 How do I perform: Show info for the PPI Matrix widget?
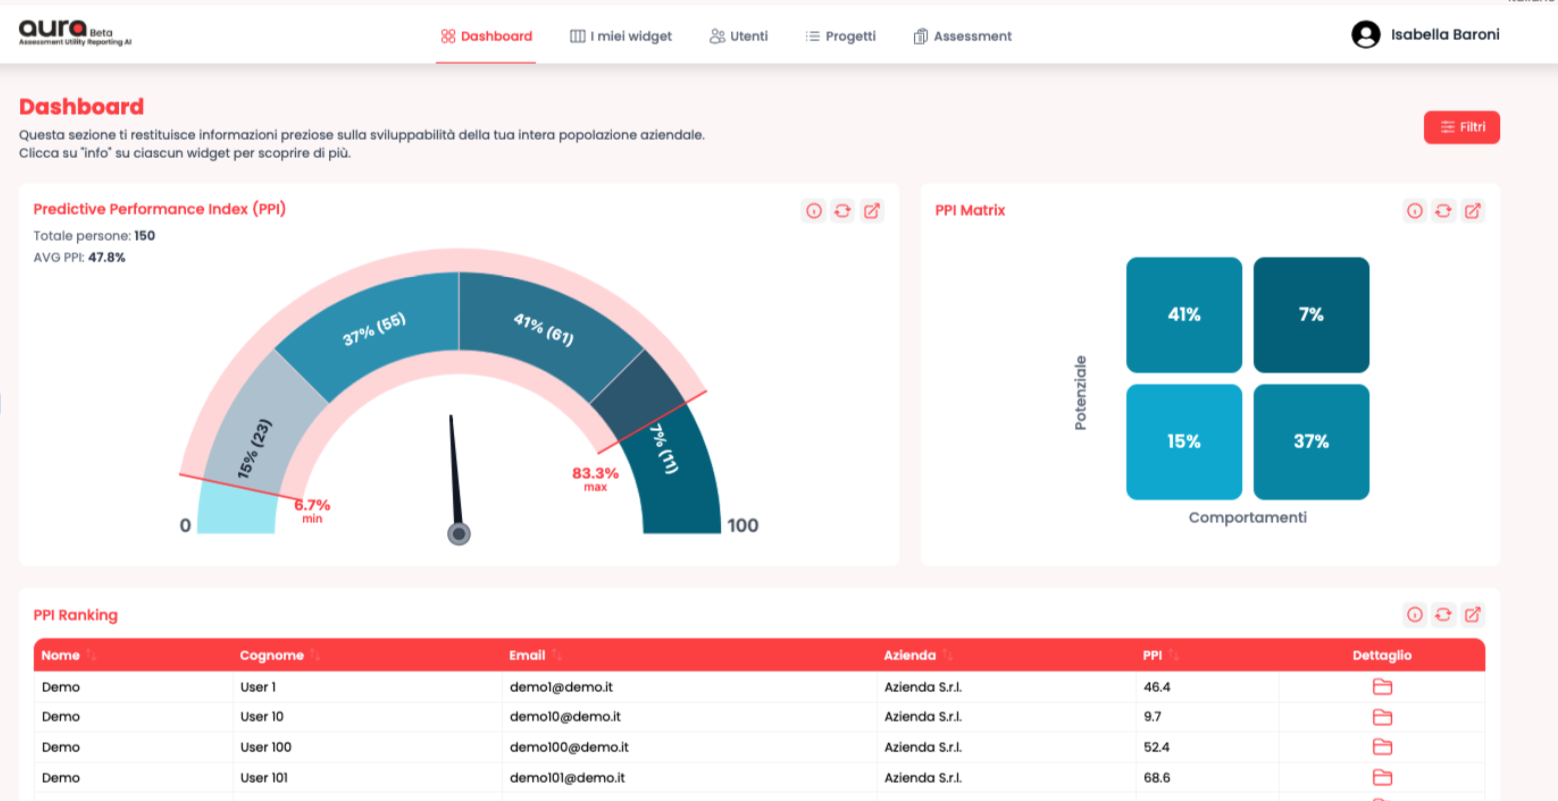point(1414,211)
